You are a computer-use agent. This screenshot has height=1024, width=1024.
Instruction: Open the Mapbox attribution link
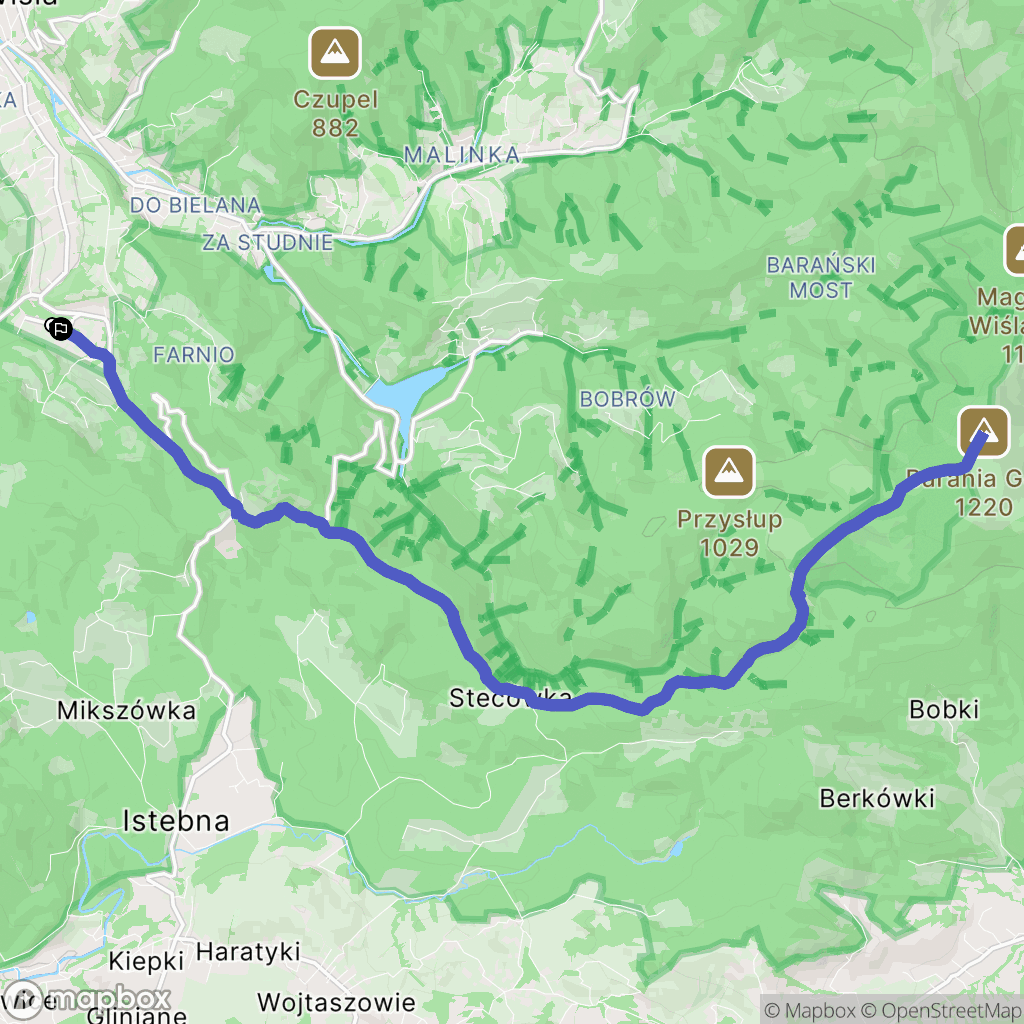coord(811,1010)
